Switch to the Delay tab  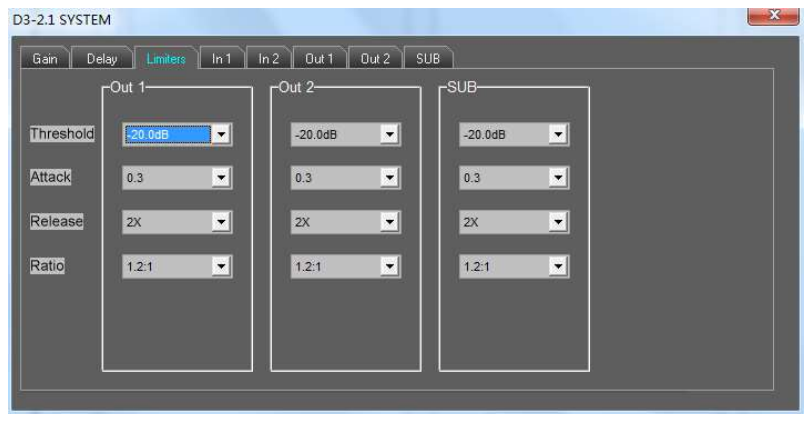pos(102,59)
